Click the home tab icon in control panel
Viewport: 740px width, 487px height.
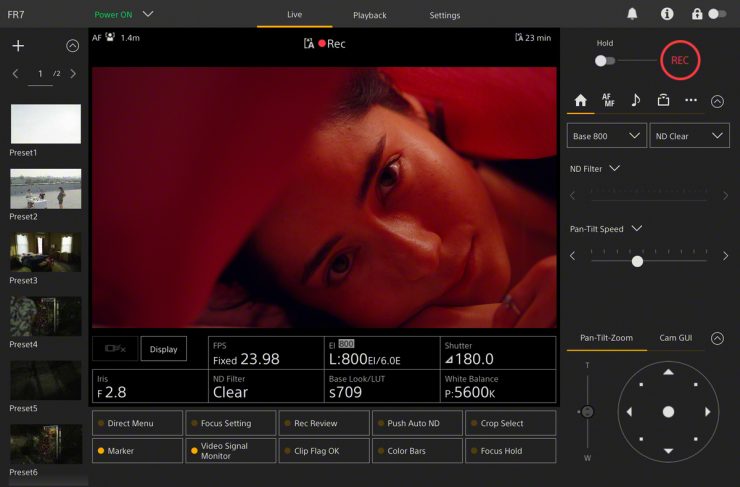click(580, 100)
